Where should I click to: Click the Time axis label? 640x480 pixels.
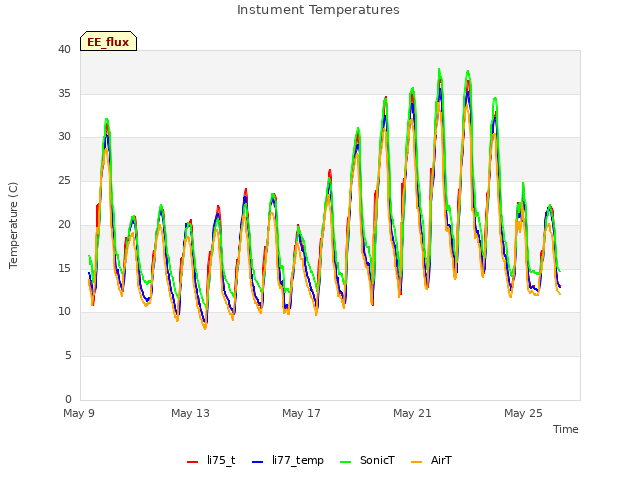(566, 429)
